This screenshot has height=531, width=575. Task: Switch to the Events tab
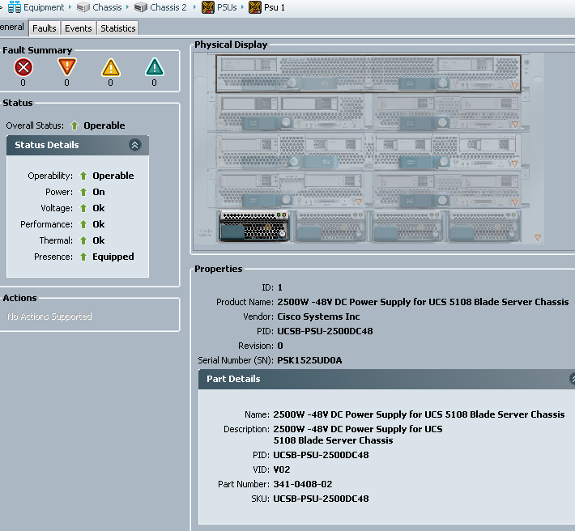(78, 28)
